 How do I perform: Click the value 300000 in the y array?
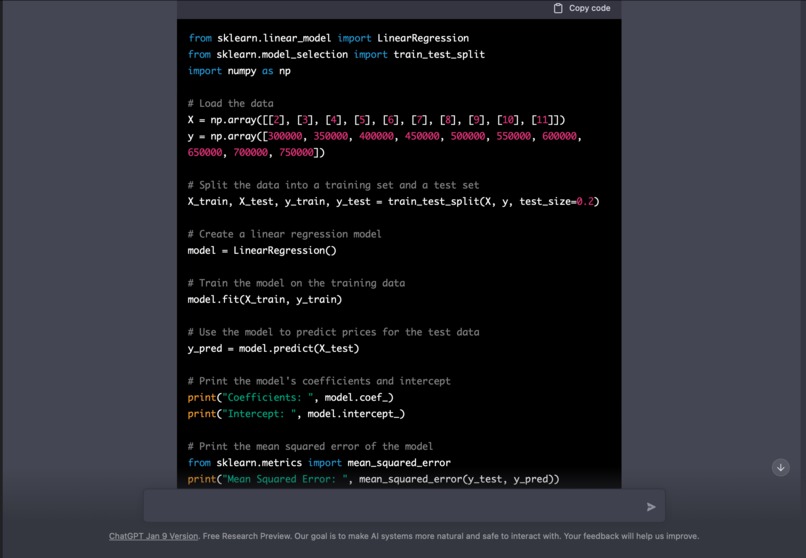[285, 136]
